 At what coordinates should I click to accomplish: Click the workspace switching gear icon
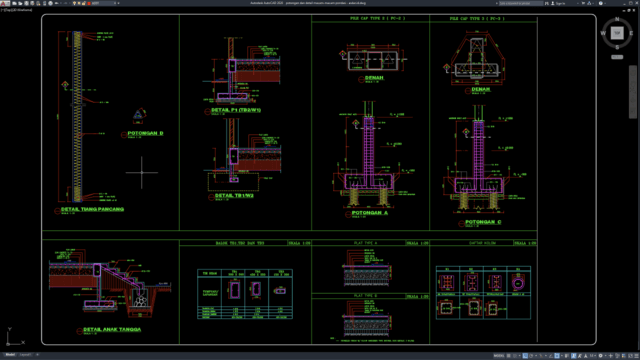(x=600, y=356)
